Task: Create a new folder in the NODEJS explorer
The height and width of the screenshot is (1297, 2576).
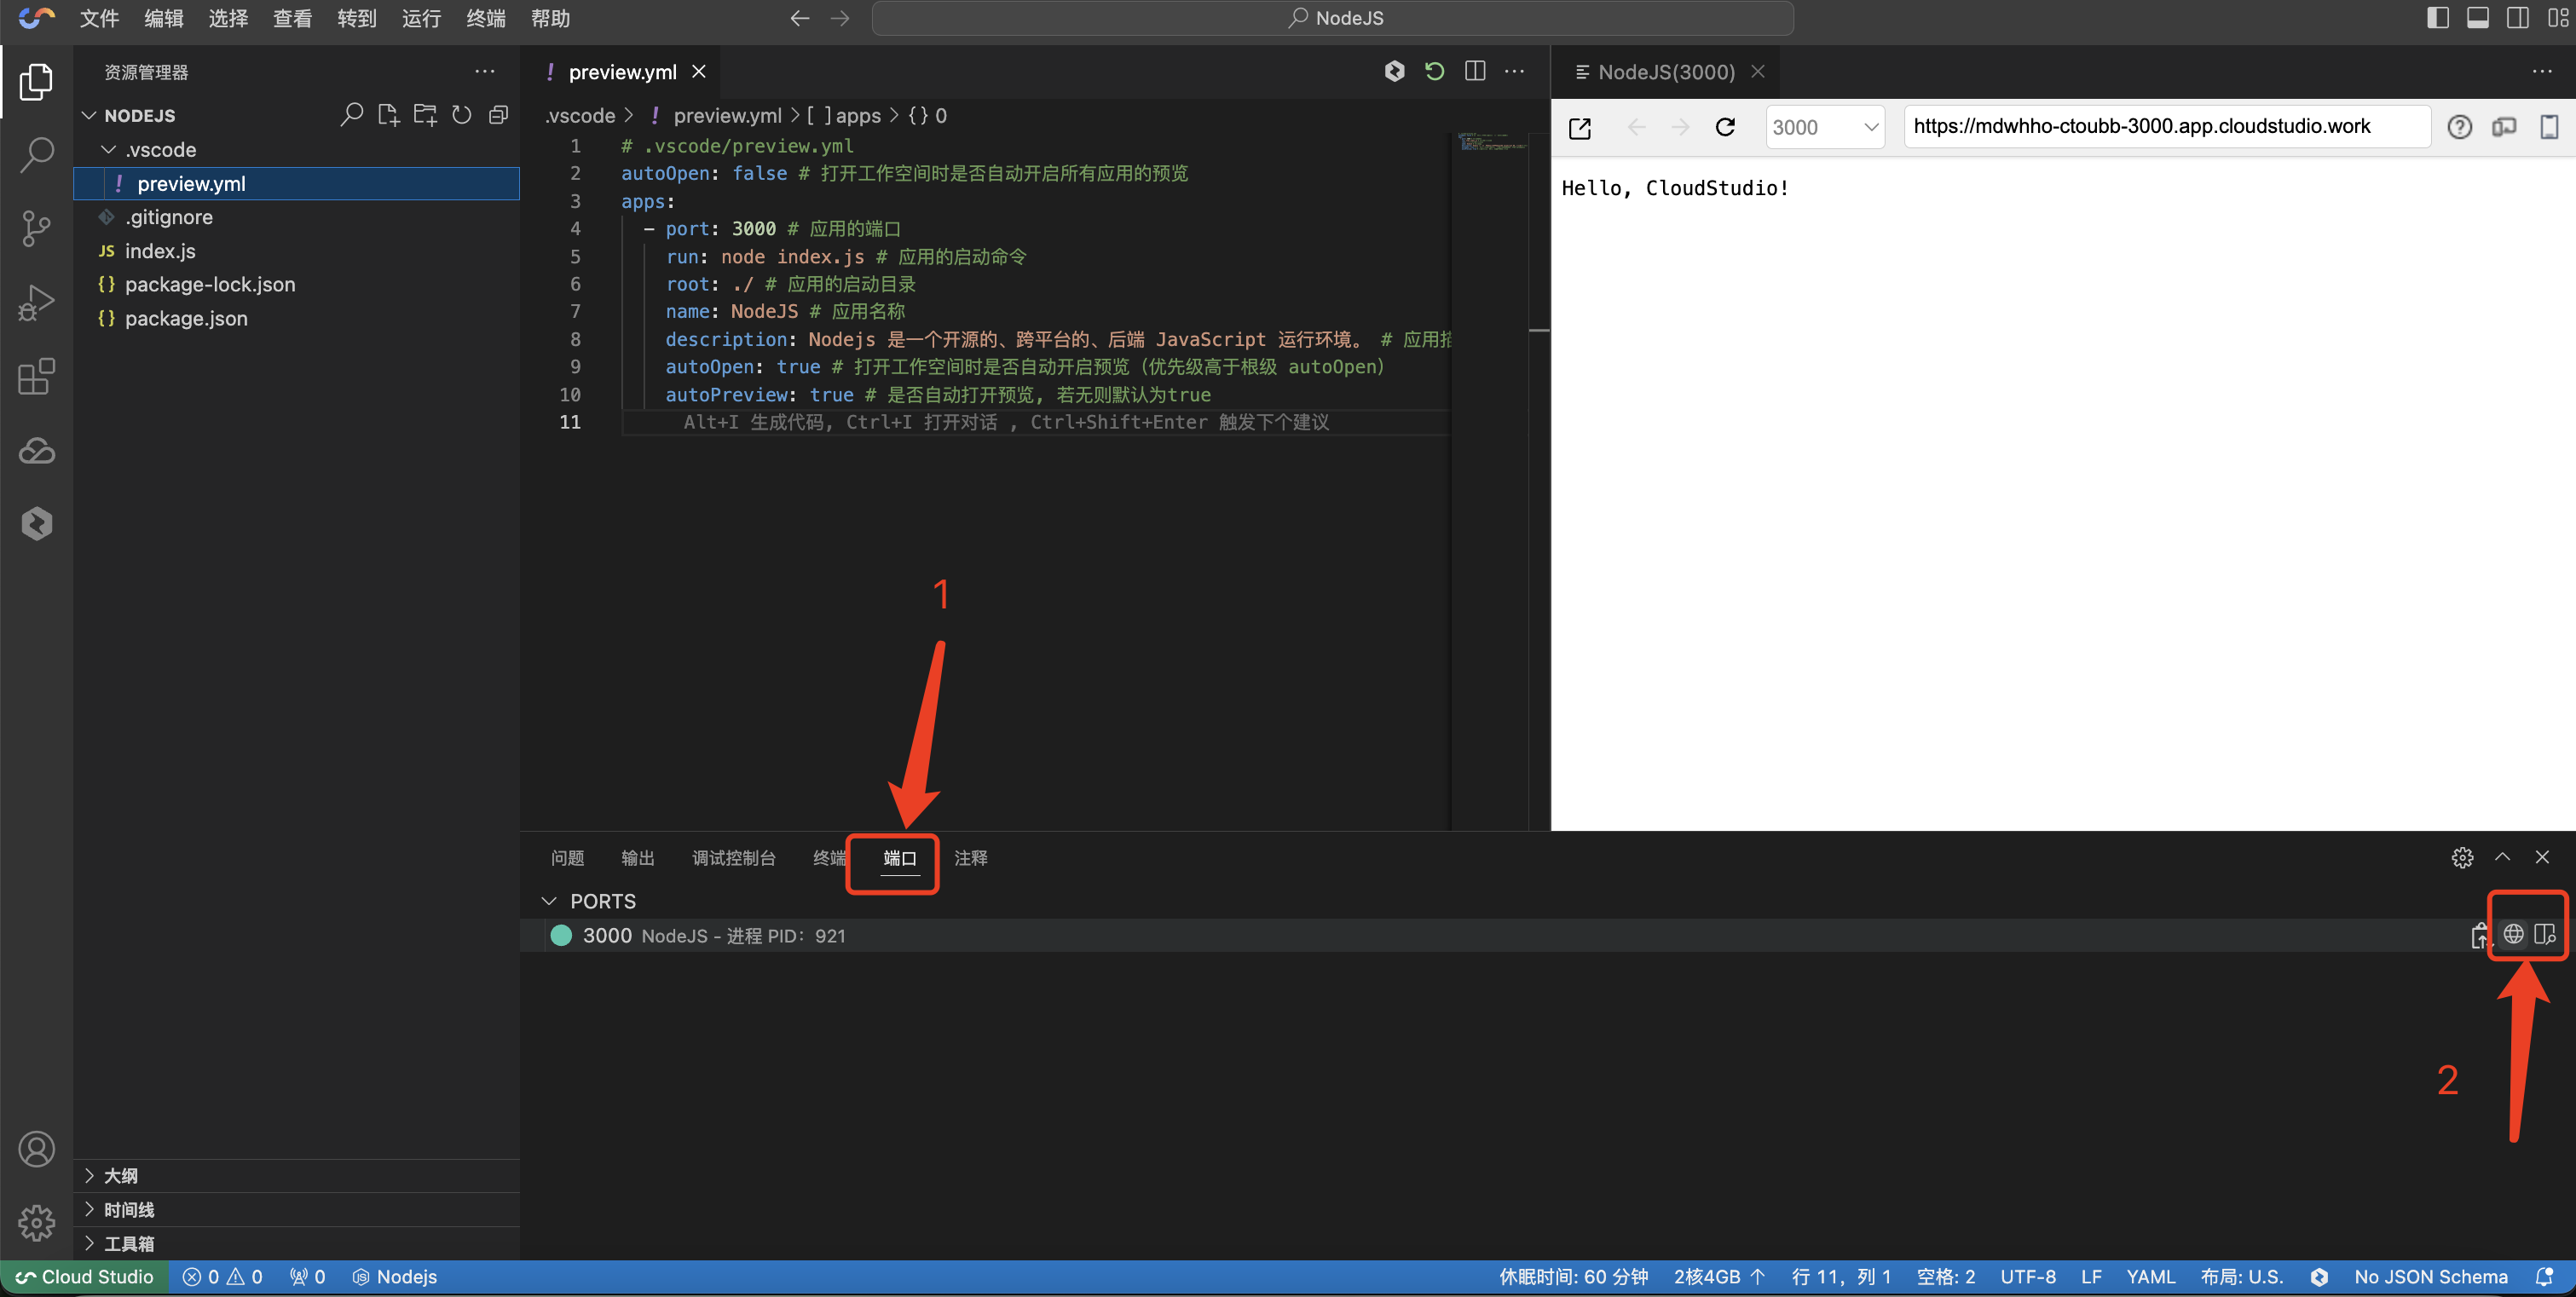Action: pos(425,115)
